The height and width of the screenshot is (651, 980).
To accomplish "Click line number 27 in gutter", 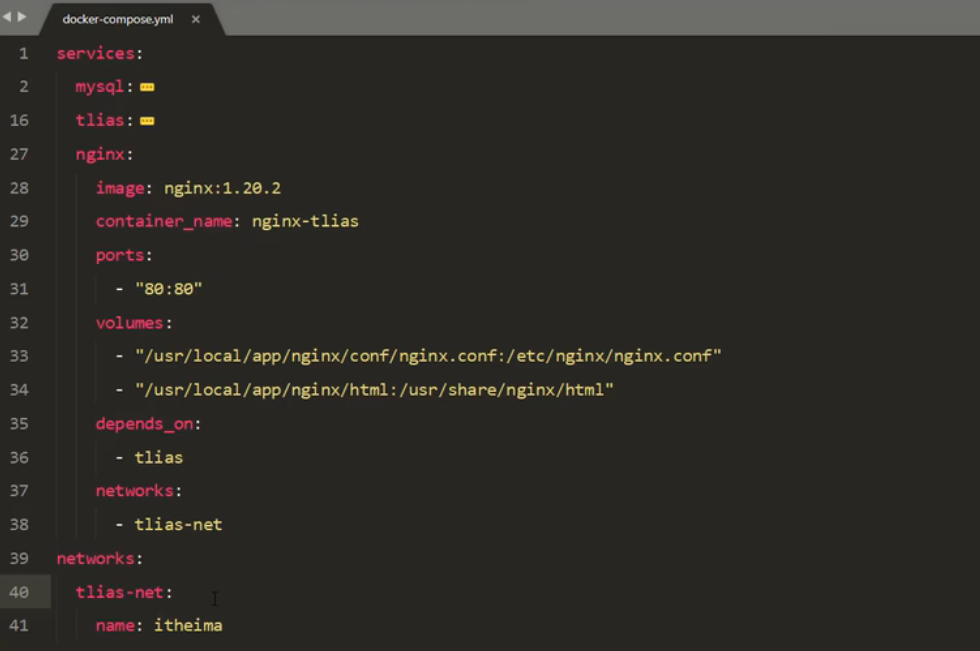I will pos(19,154).
